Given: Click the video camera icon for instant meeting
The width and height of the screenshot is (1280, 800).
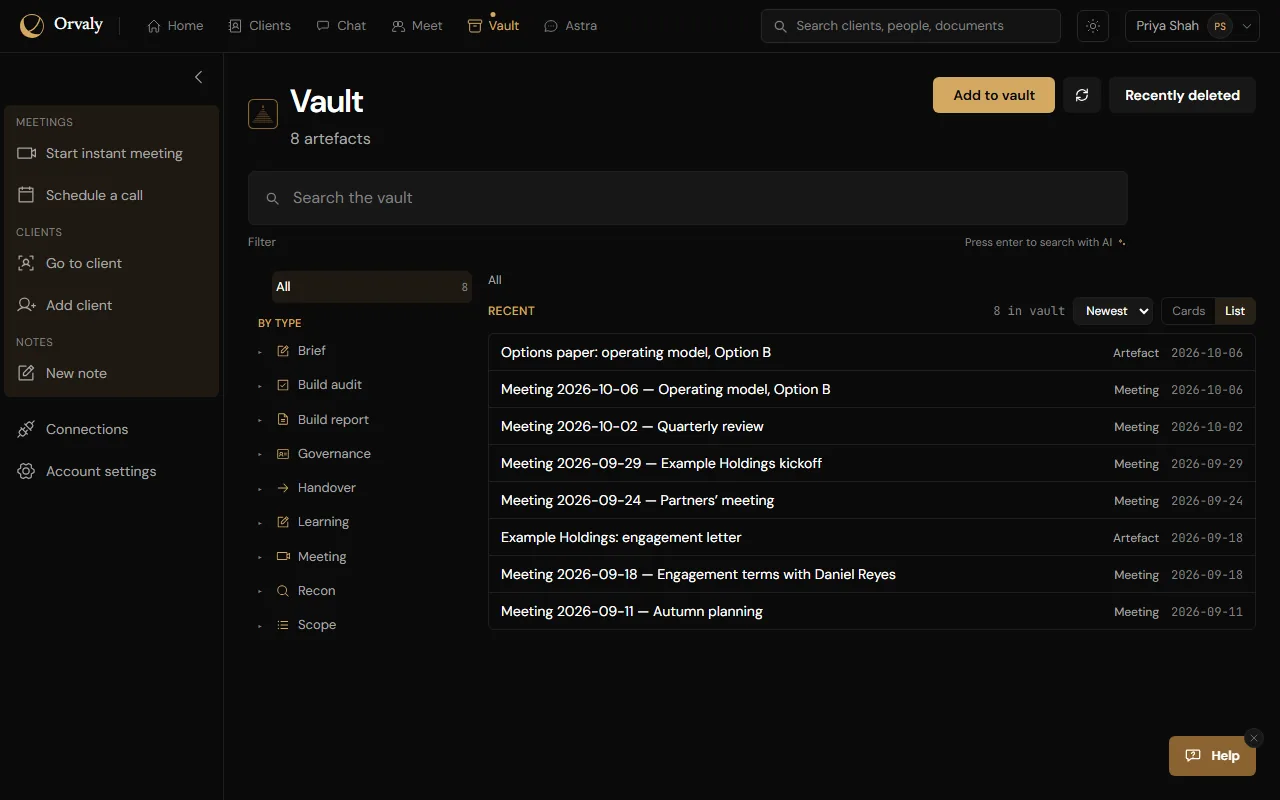Looking at the screenshot, I should coord(27,153).
